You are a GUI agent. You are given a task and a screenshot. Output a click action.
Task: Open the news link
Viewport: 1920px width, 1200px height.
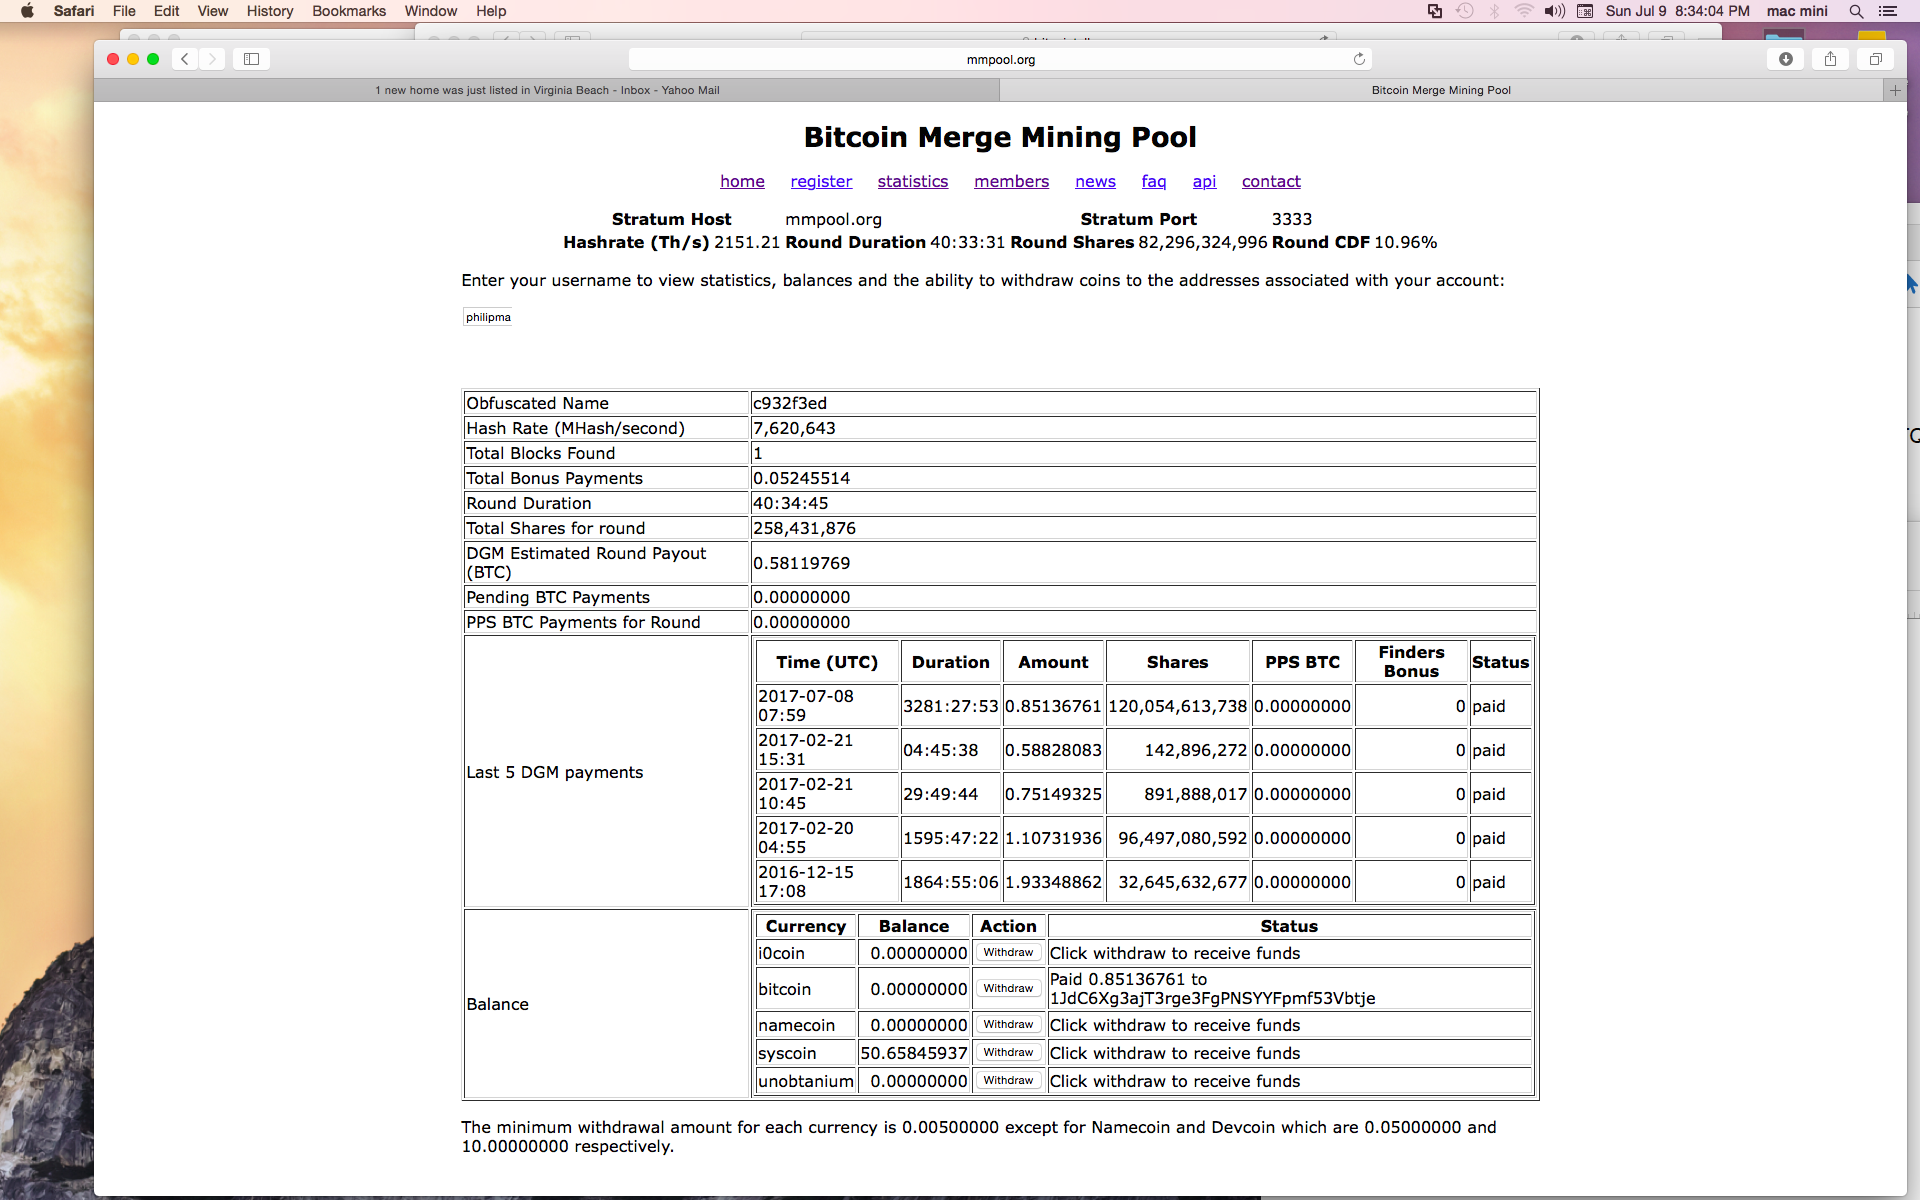(x=1095, y=181)
